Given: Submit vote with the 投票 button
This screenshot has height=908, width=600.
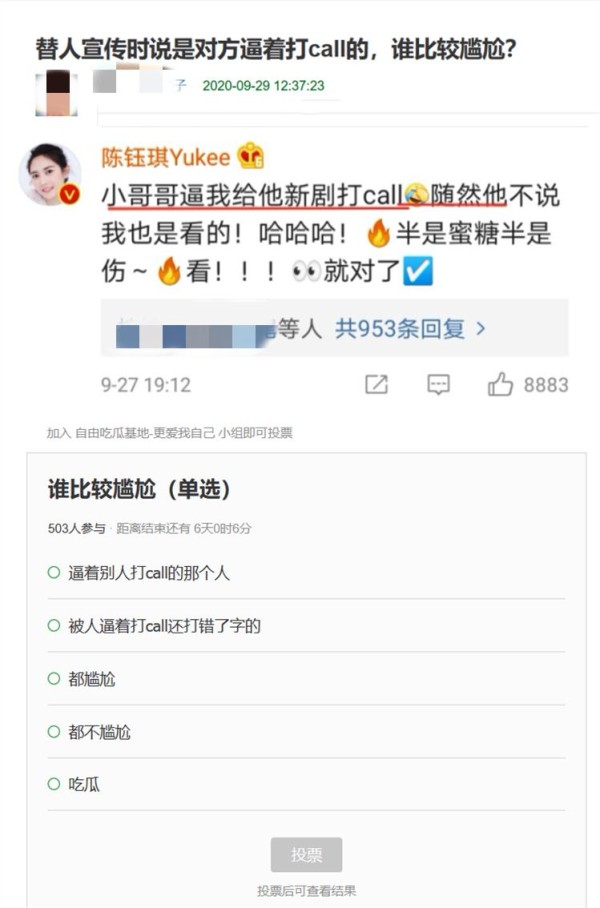Looking at the screenshot, I should tap(306, 854).
